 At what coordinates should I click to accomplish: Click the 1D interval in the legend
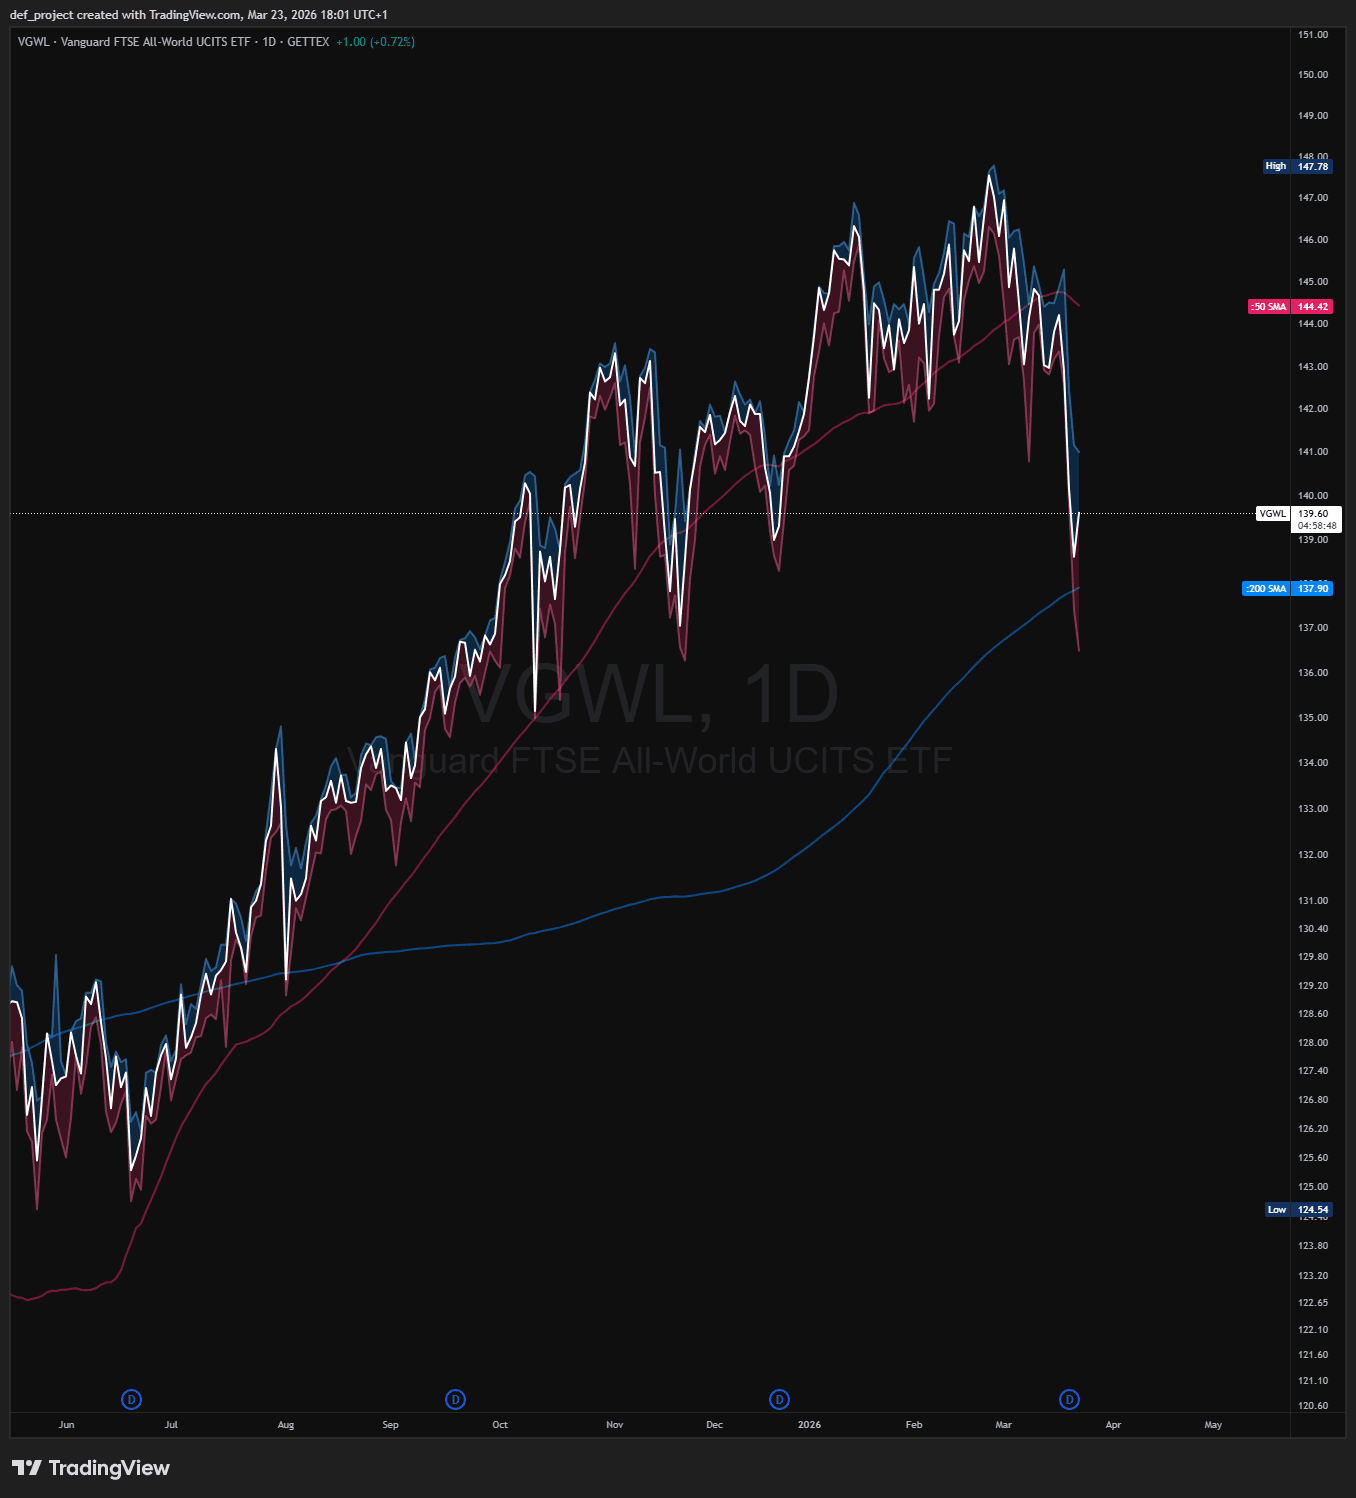tap(269, 42)
